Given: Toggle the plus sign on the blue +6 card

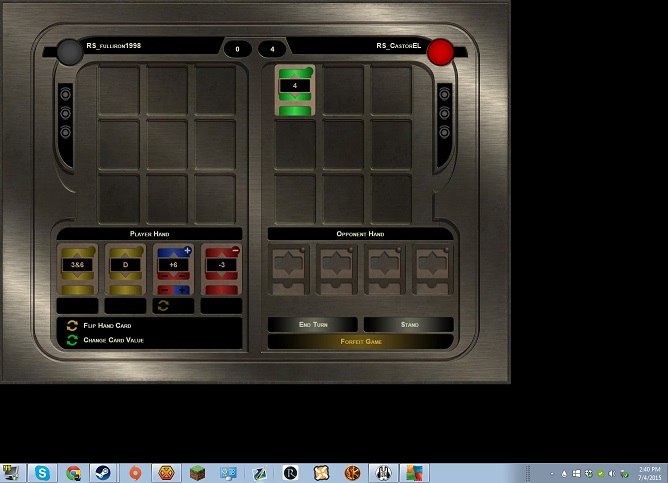Looking at the screenshot, I should [x=187, y=251].
